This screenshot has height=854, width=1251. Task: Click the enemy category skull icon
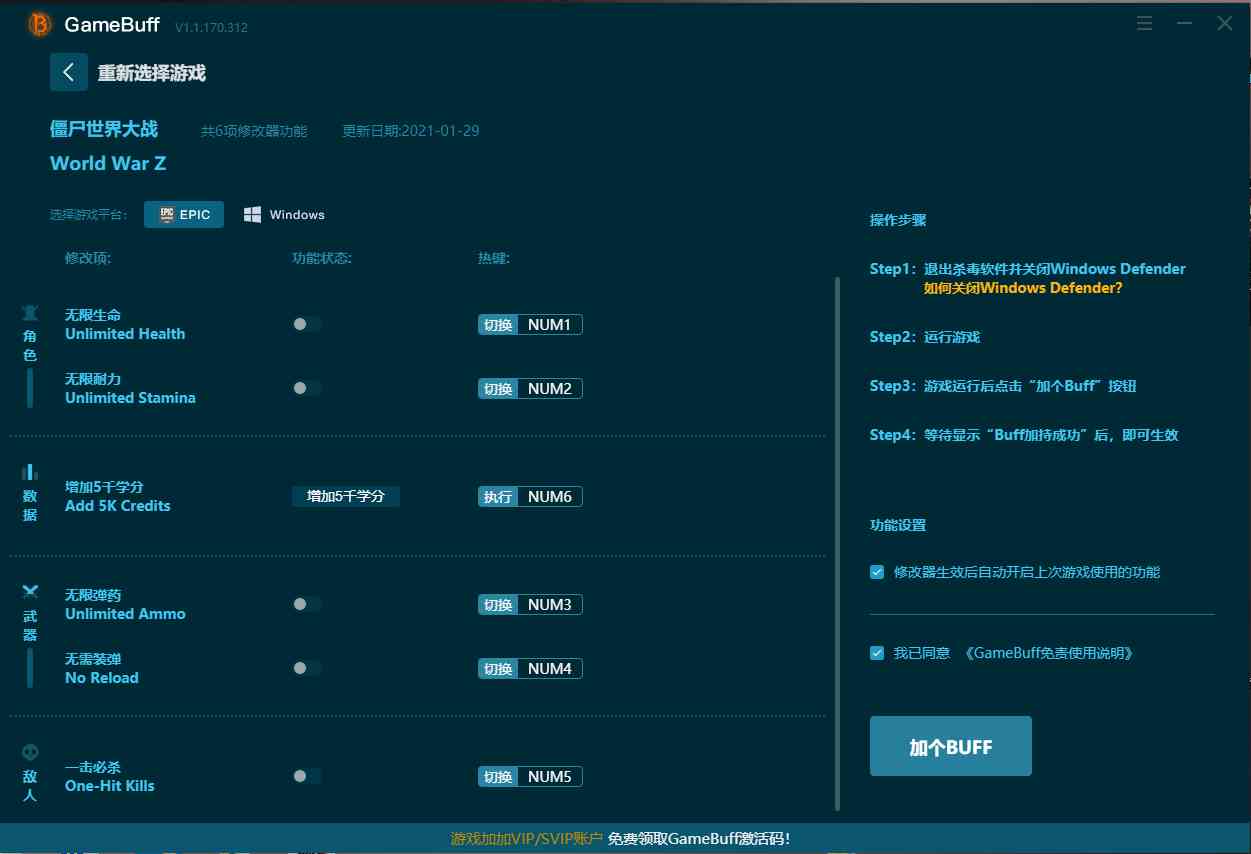click(x=30, y=751)
